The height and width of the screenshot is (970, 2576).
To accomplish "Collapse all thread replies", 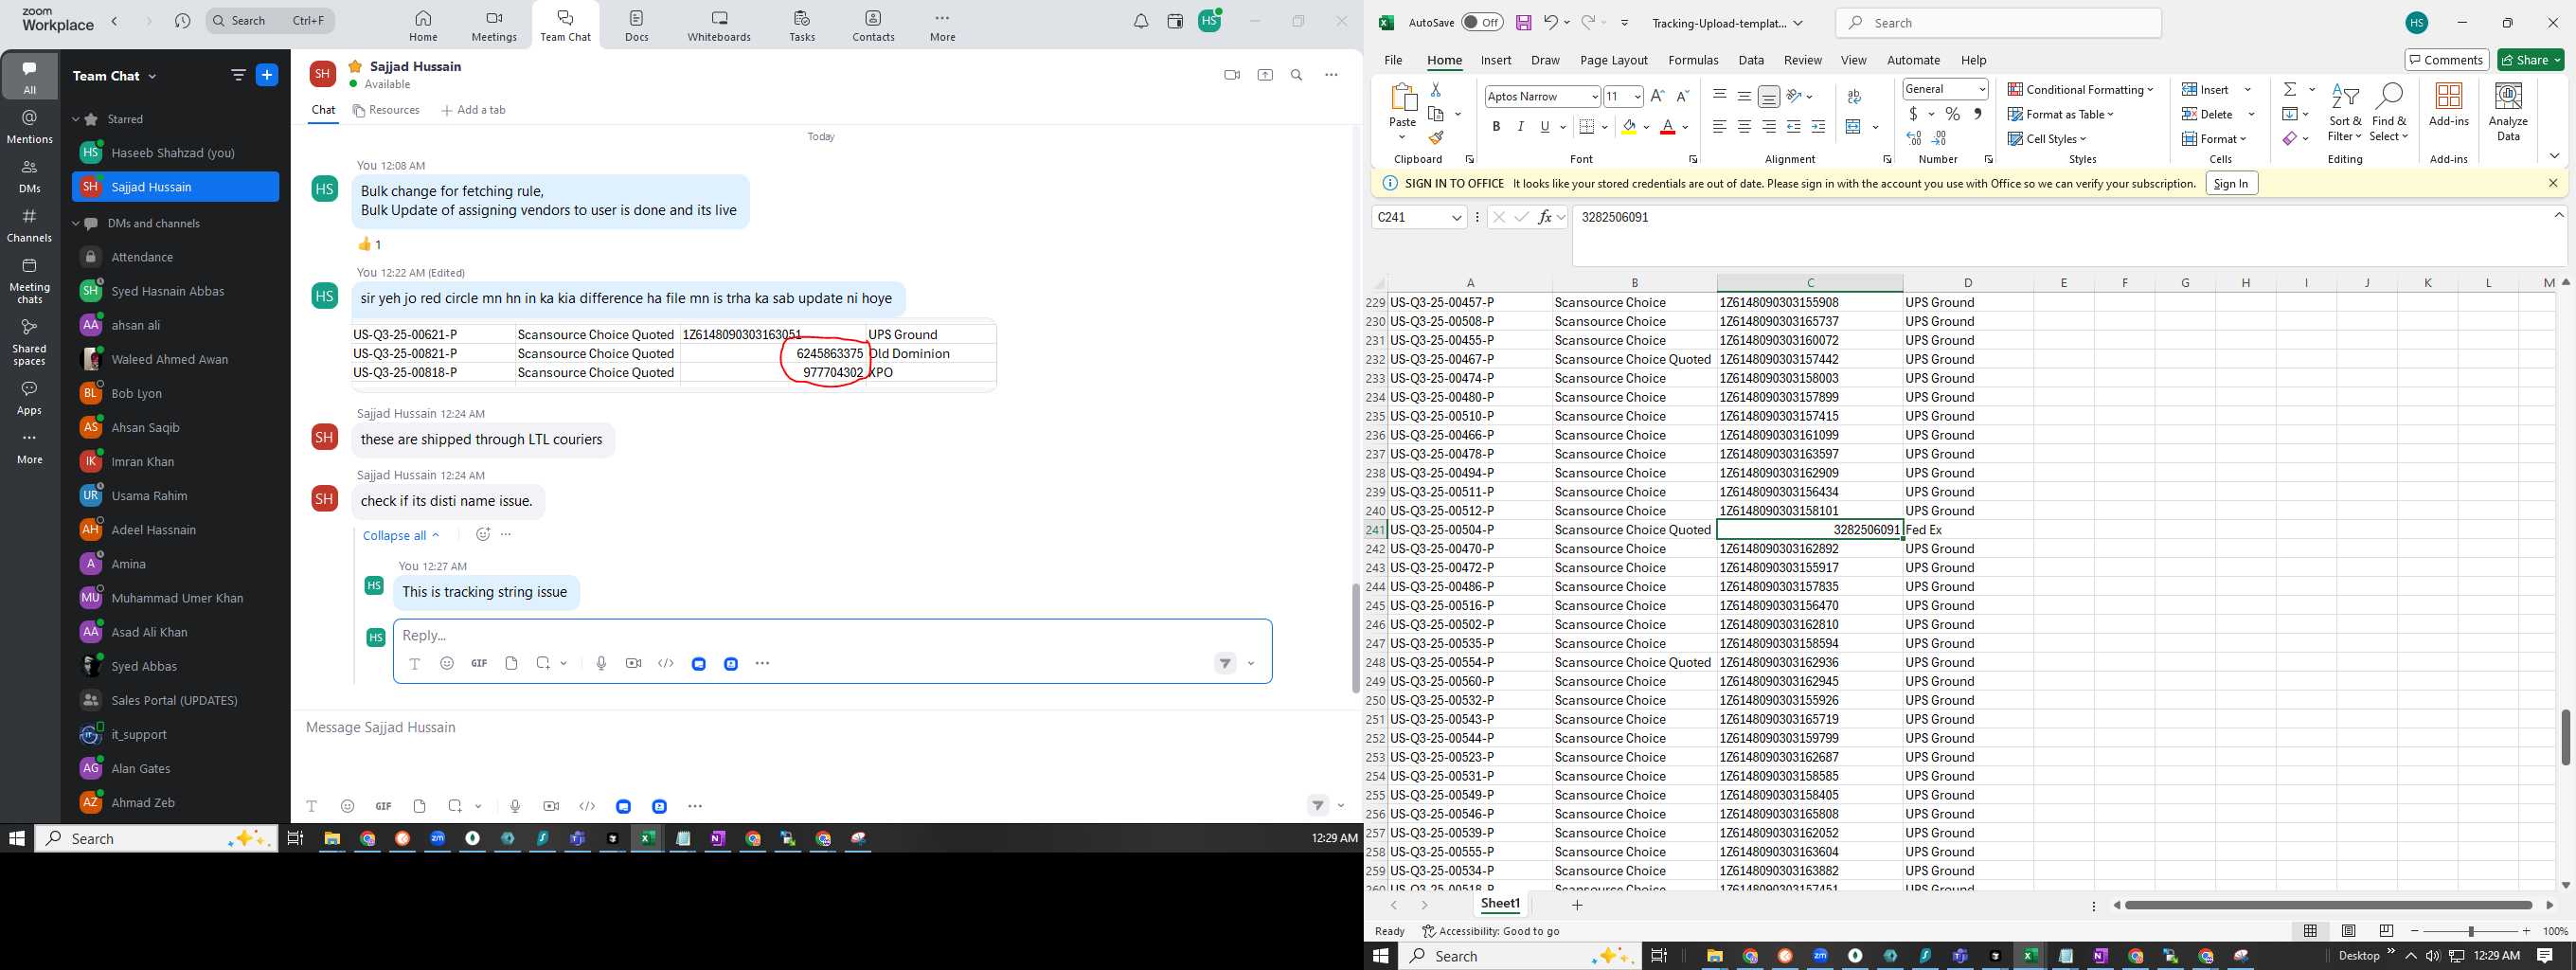I will coord(401,535).
